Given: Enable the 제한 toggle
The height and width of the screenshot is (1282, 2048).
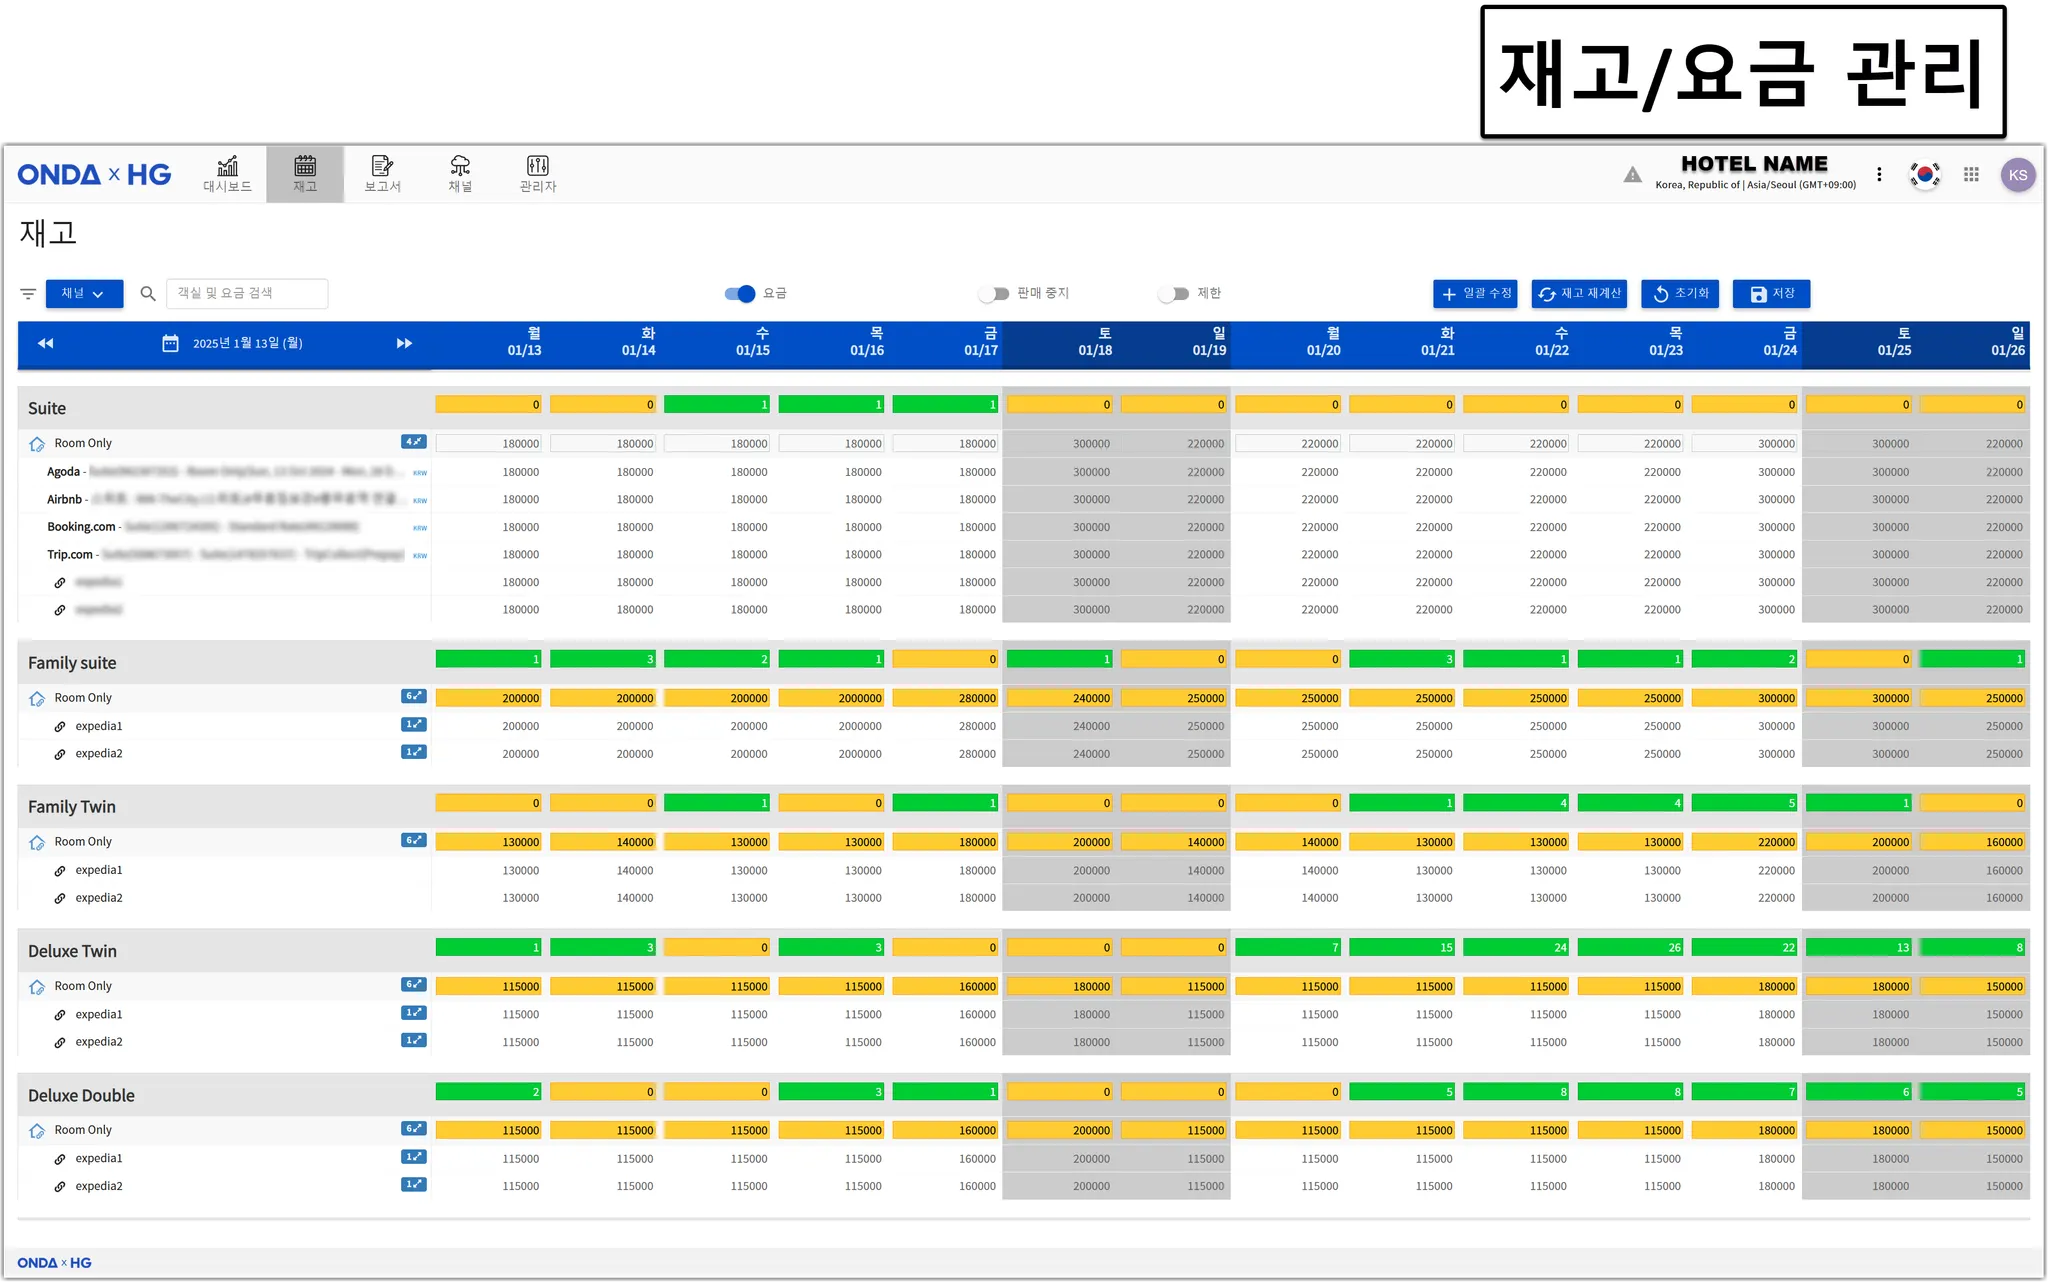Looking at the screenshot, I should (x=1173, y=294).
